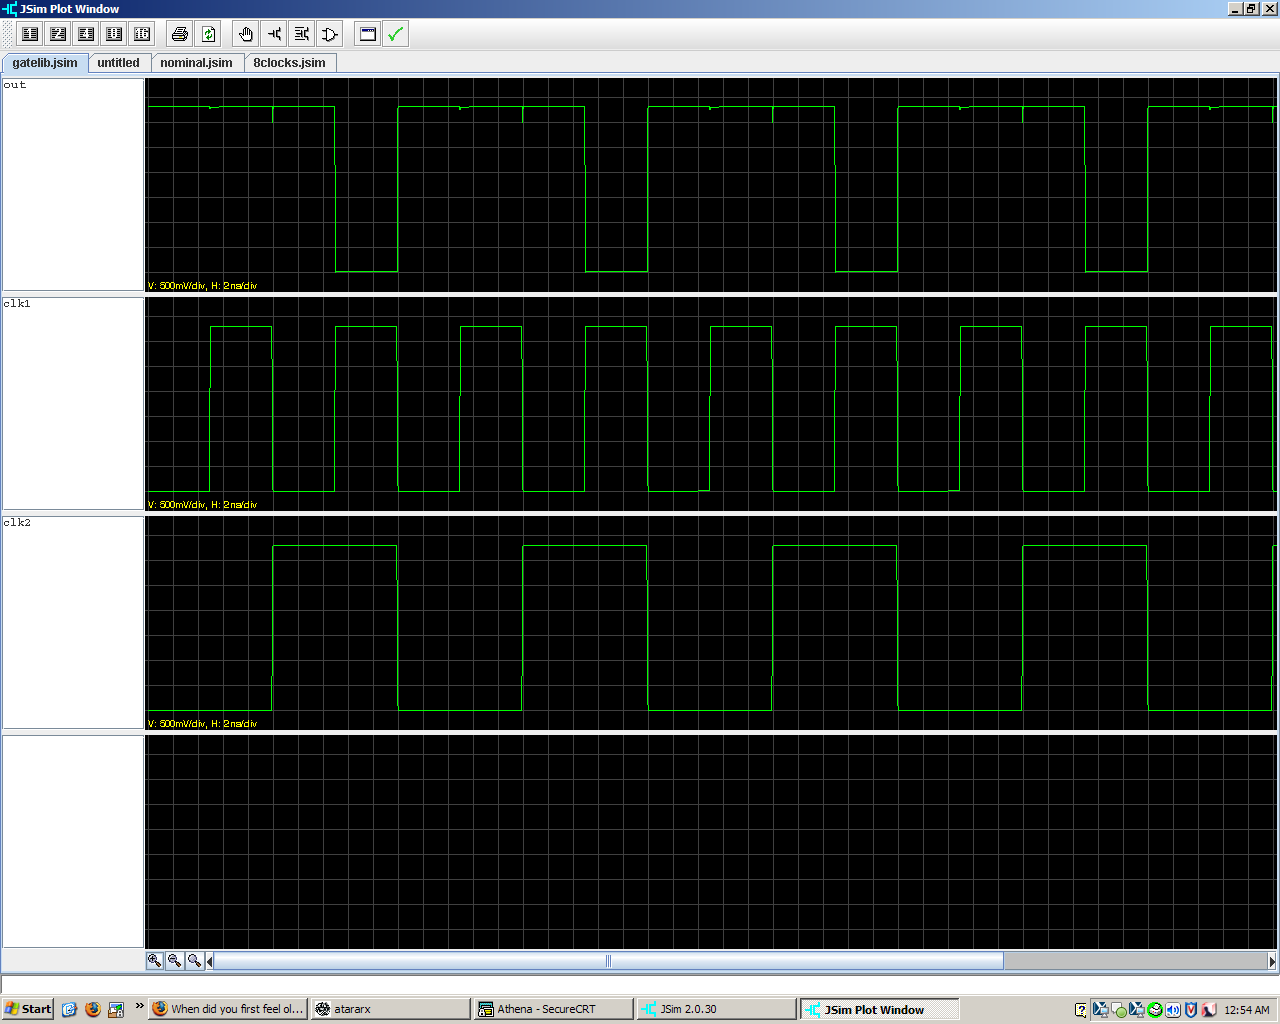
Task: Open the 8clocks.jsim tab
Action: 289,63
